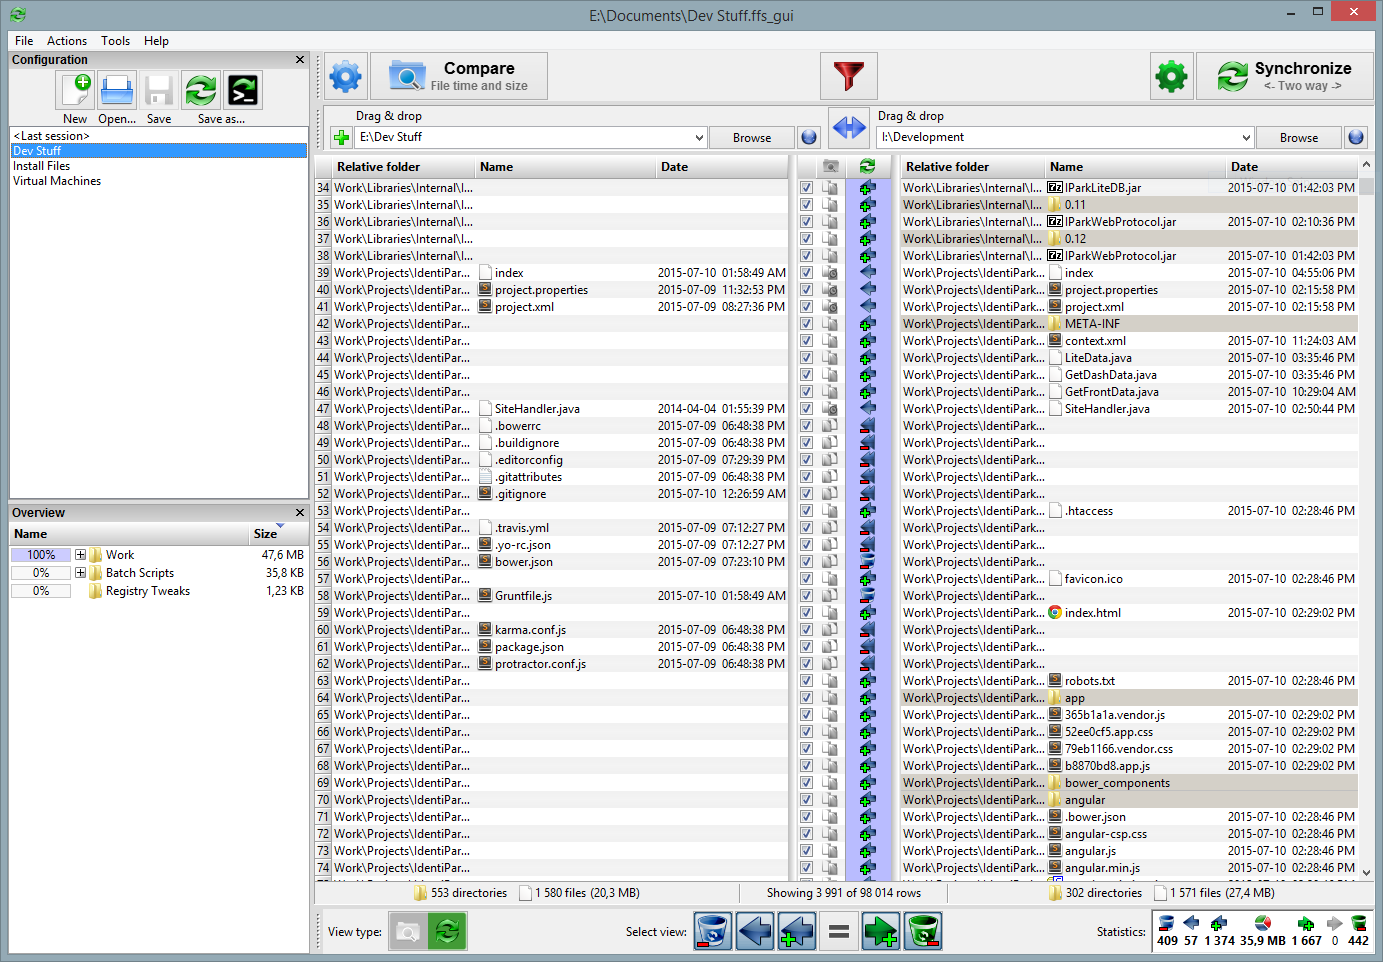The width and height of the screenshot is (1383, 962).
Task: Open the Help menu
Action: [x=156, y=41]
